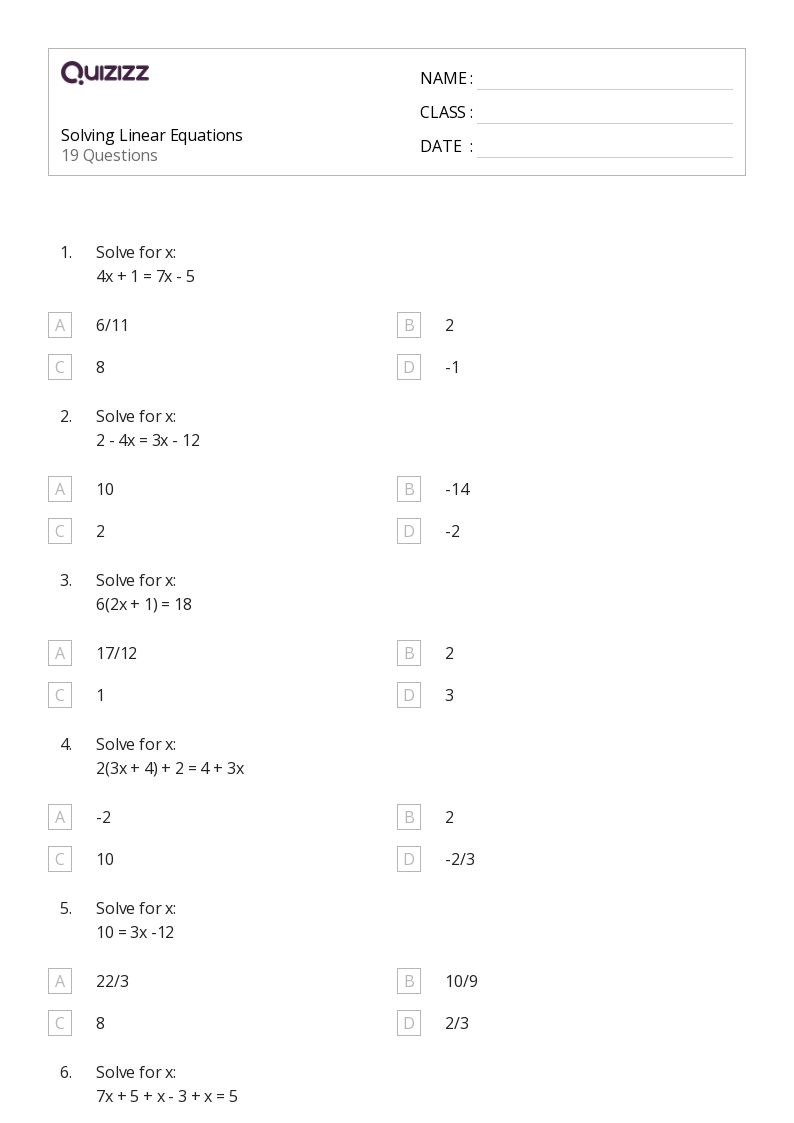The height and width of the screenshot is (1123, 794).
Task: Check box D (-2/3) on question 4
Action: click(408, 859)
